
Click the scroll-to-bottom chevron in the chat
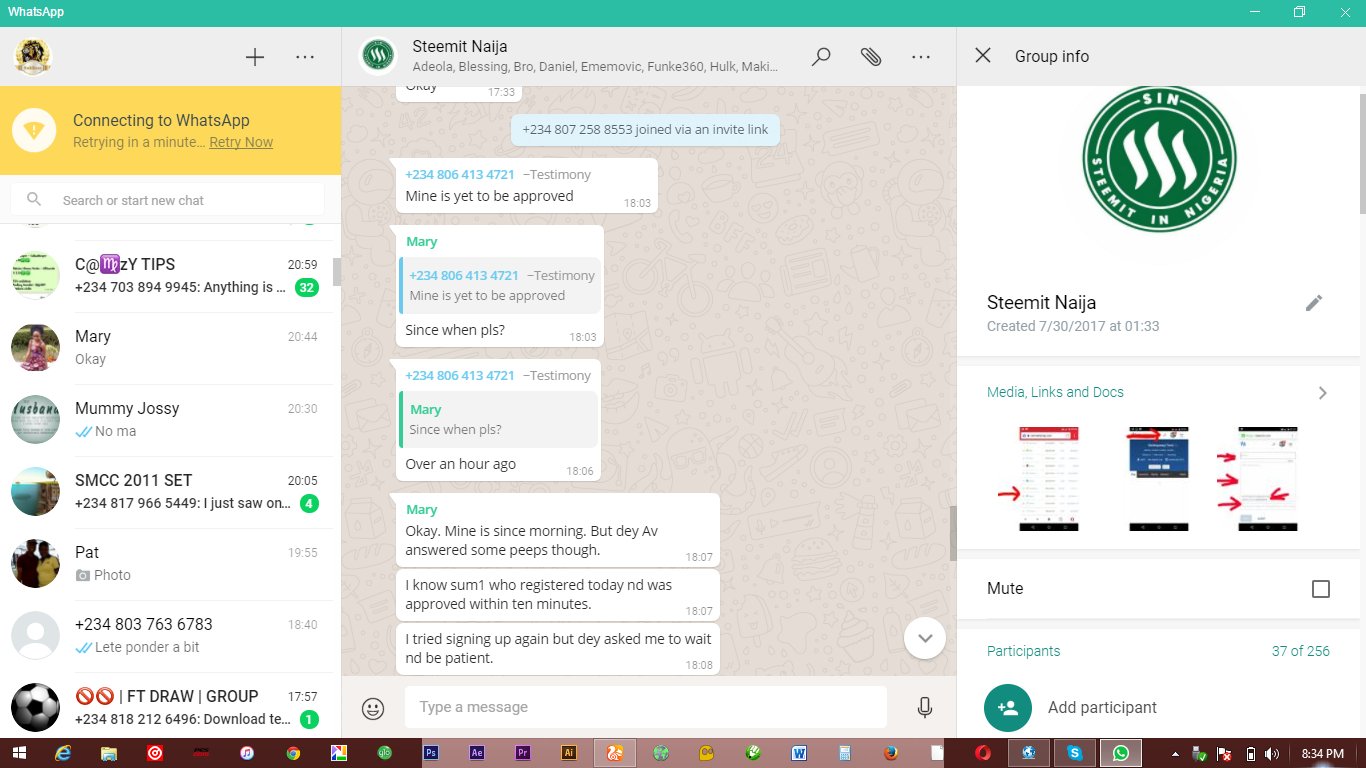click(x=924, y=637)
